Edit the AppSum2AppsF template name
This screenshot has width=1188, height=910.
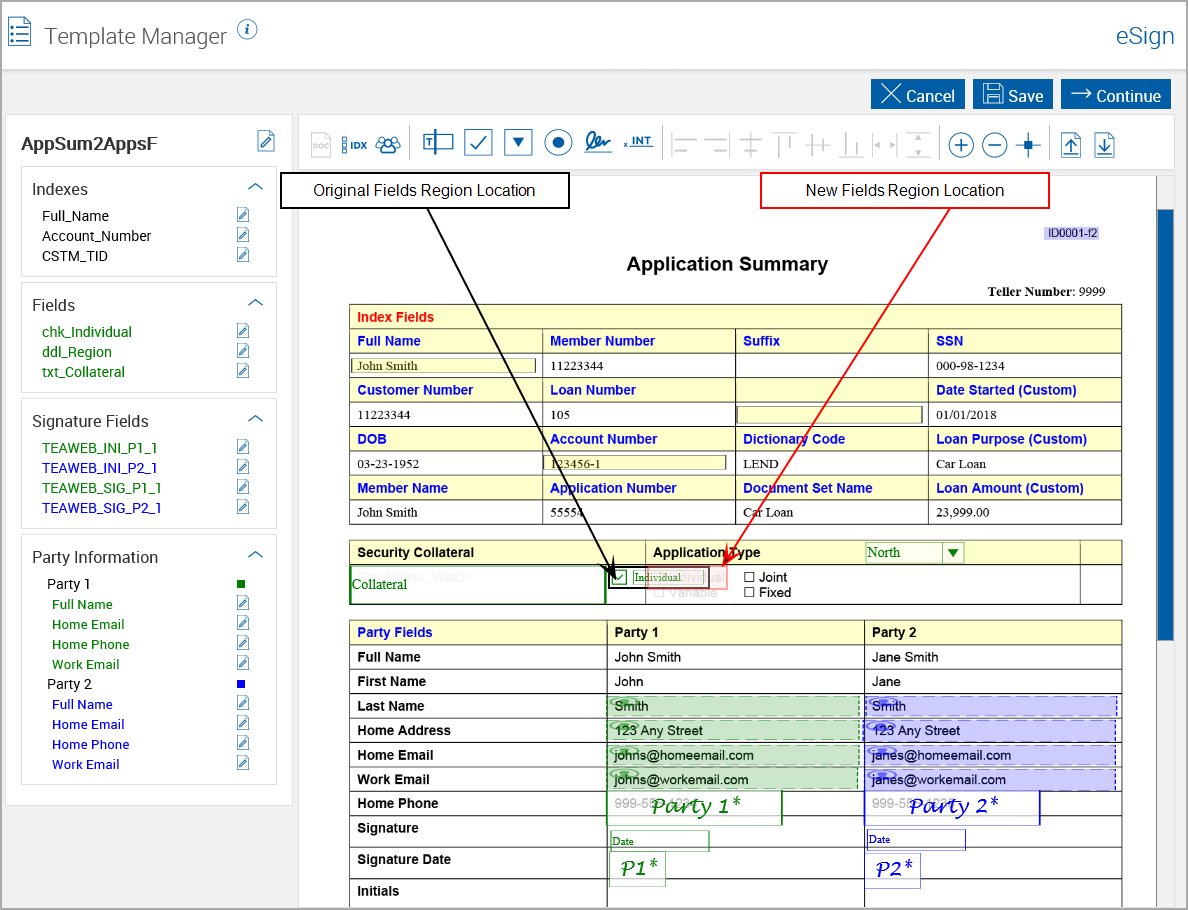266,141
